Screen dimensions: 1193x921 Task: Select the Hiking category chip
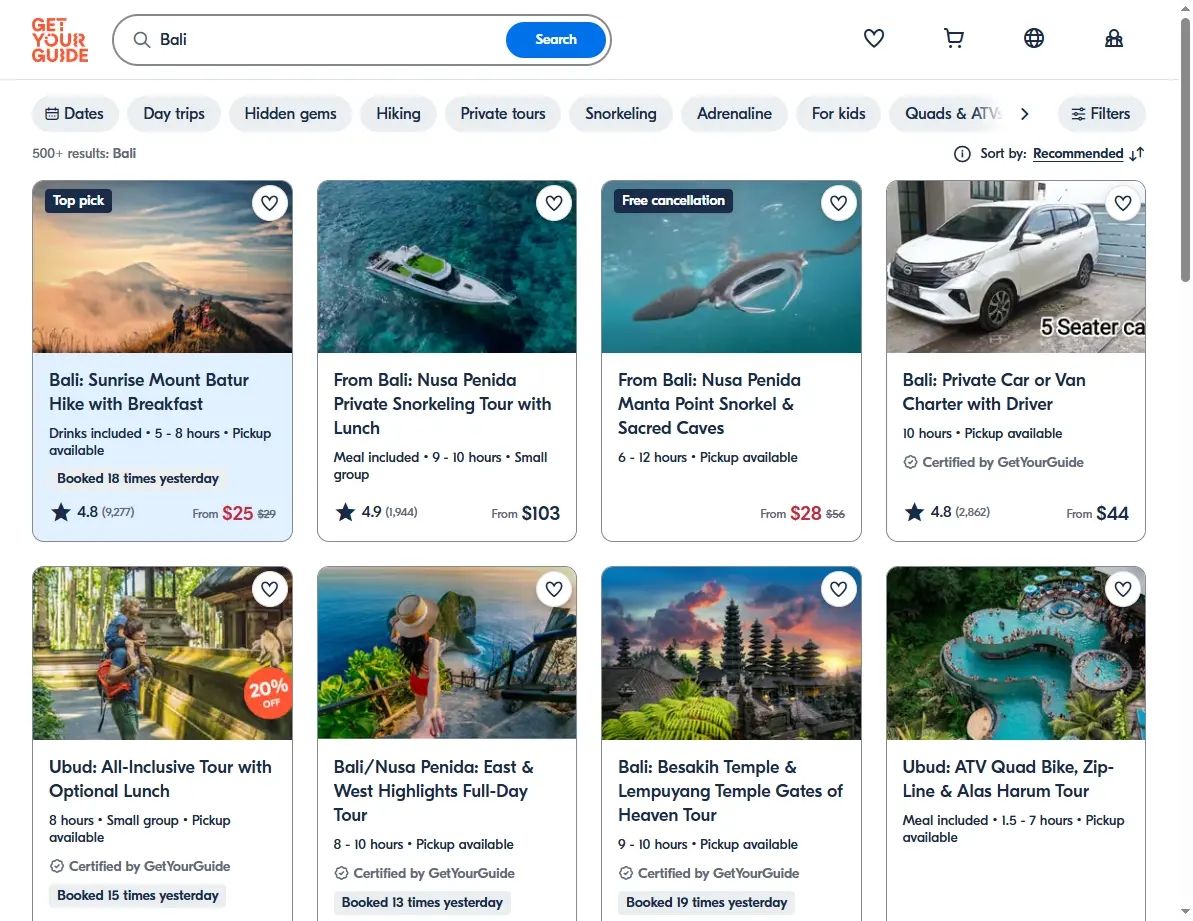tap(398, 114)
